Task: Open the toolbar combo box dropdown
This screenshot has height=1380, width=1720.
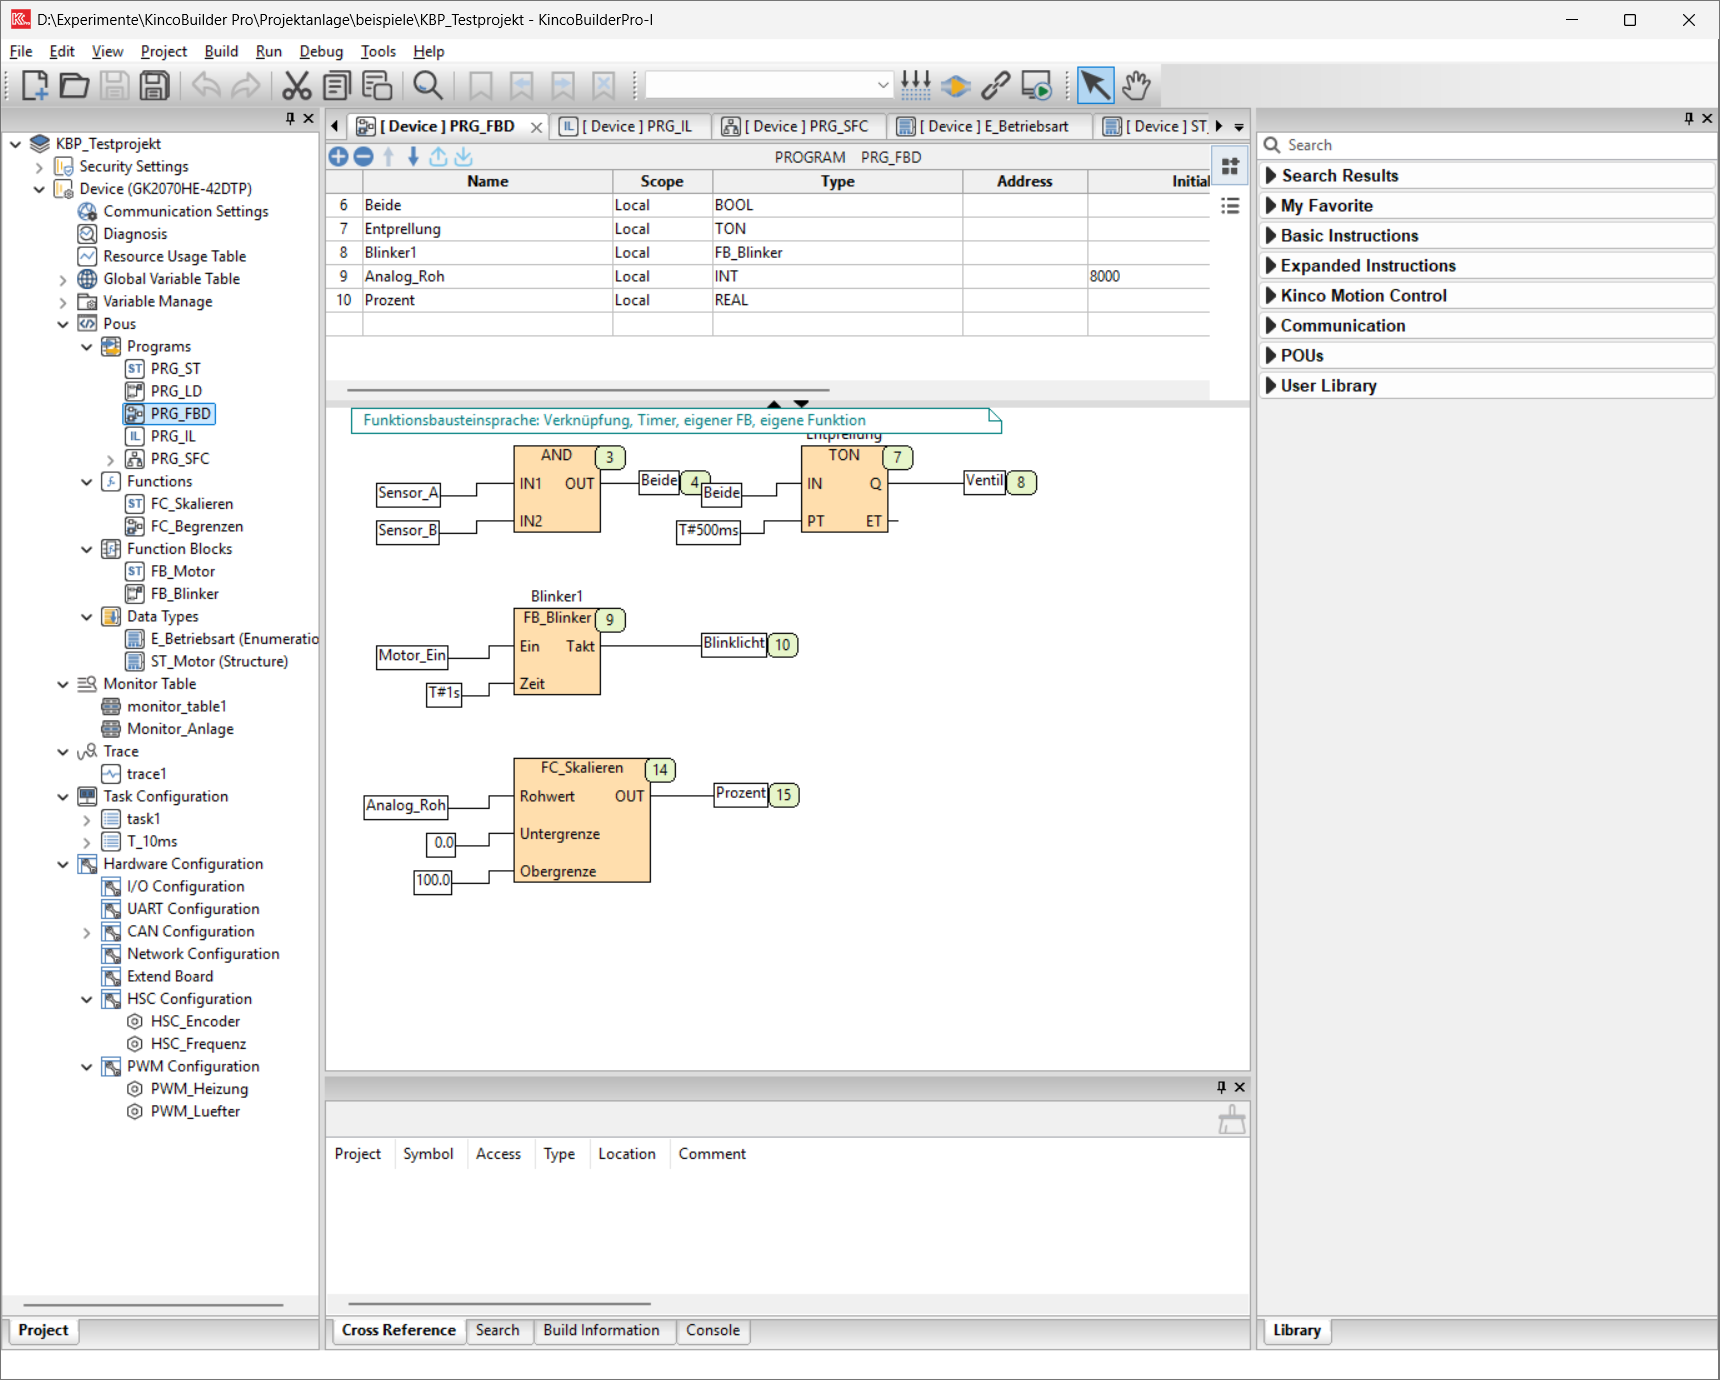Action: 883,86
